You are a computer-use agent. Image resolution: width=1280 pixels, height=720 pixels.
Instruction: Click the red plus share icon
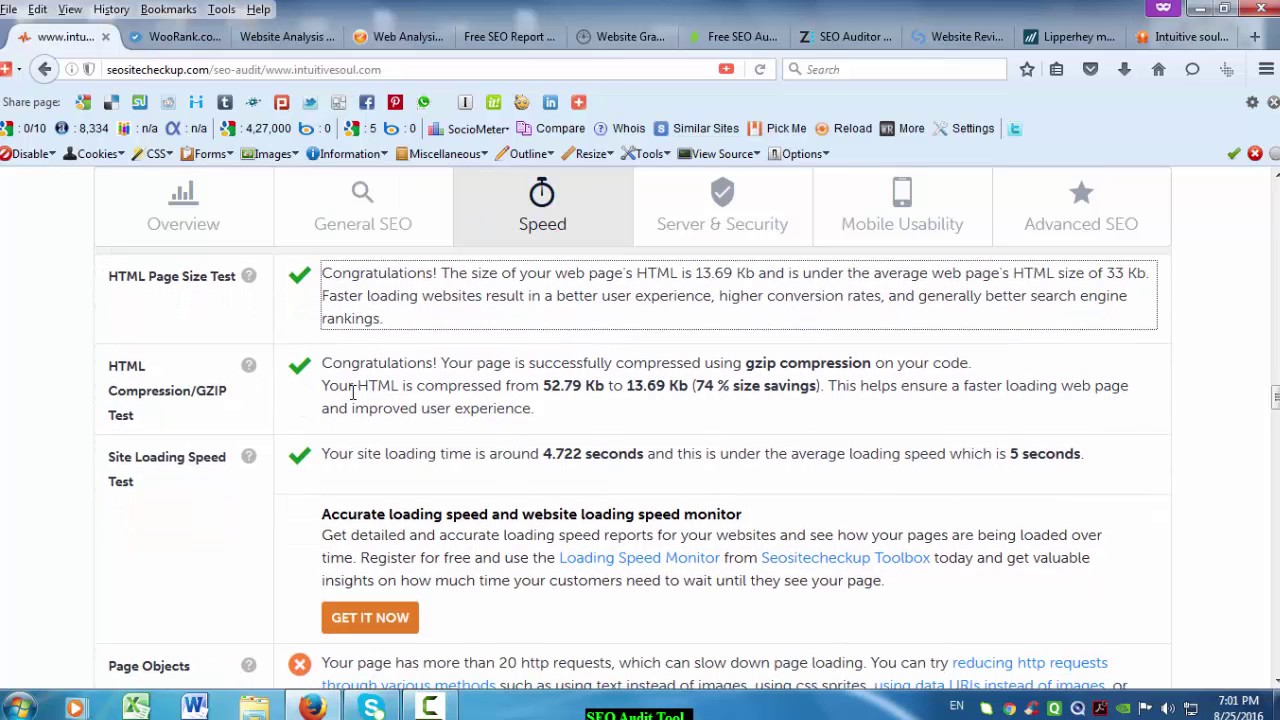(578, 102)
